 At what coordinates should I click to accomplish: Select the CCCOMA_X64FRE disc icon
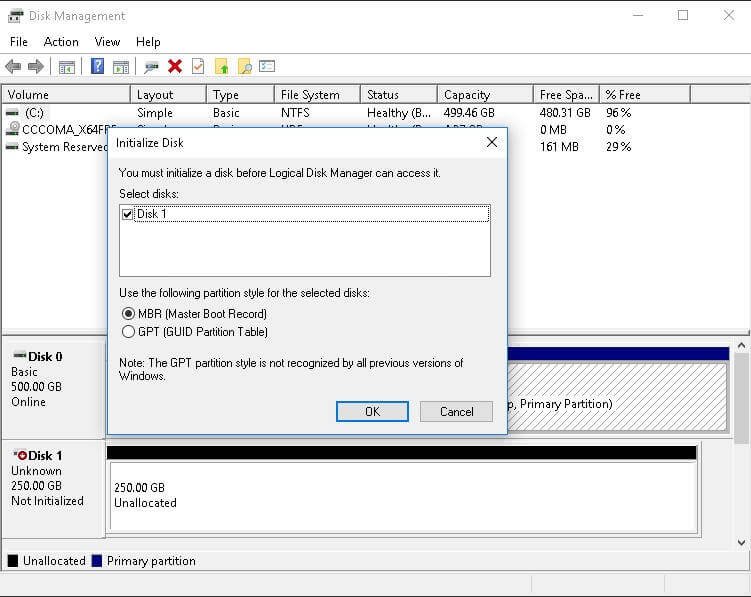(x=13, y=129)
